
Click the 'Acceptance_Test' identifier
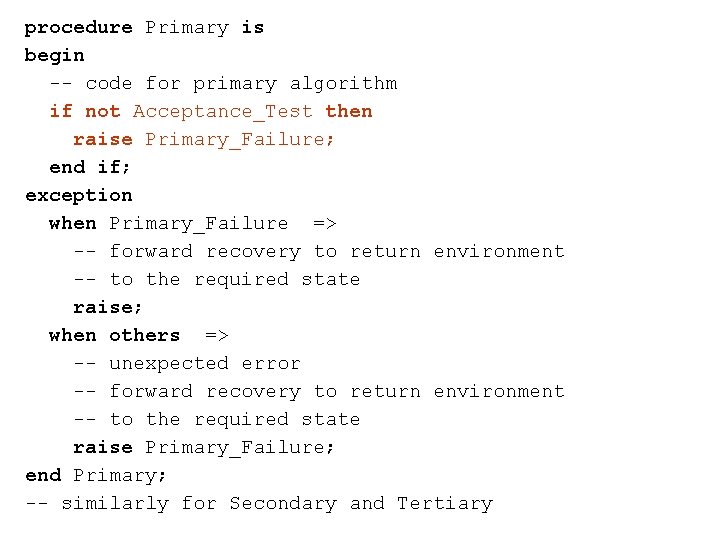223,111
